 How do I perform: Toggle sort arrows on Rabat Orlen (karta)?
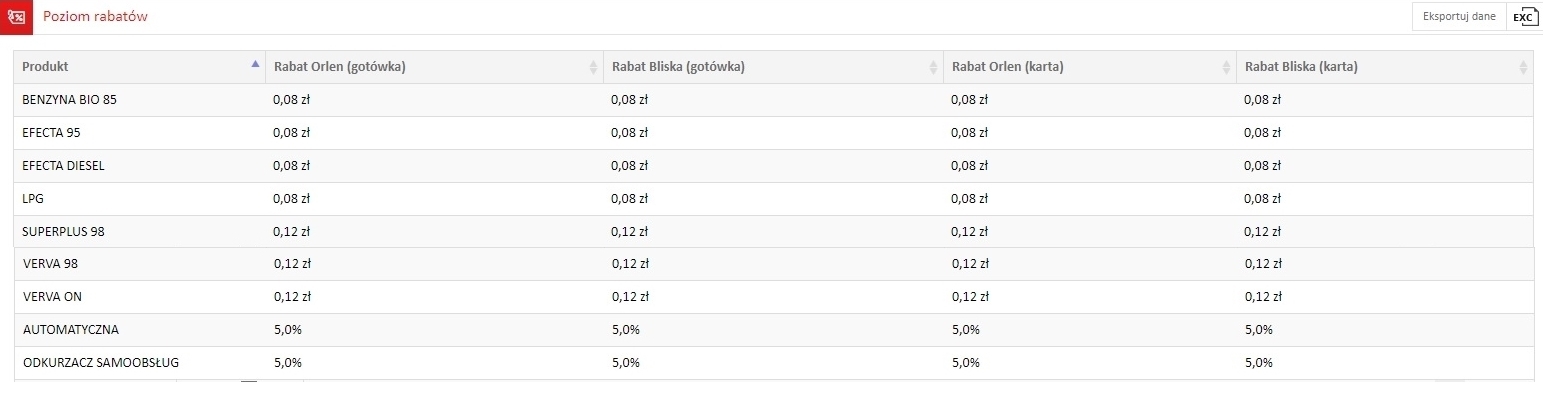point(1226,67)
